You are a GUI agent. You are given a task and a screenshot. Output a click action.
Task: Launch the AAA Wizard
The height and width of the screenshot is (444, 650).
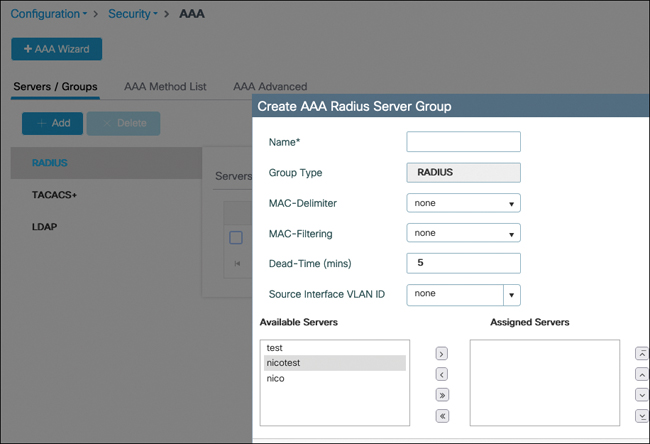click(57, 49)
